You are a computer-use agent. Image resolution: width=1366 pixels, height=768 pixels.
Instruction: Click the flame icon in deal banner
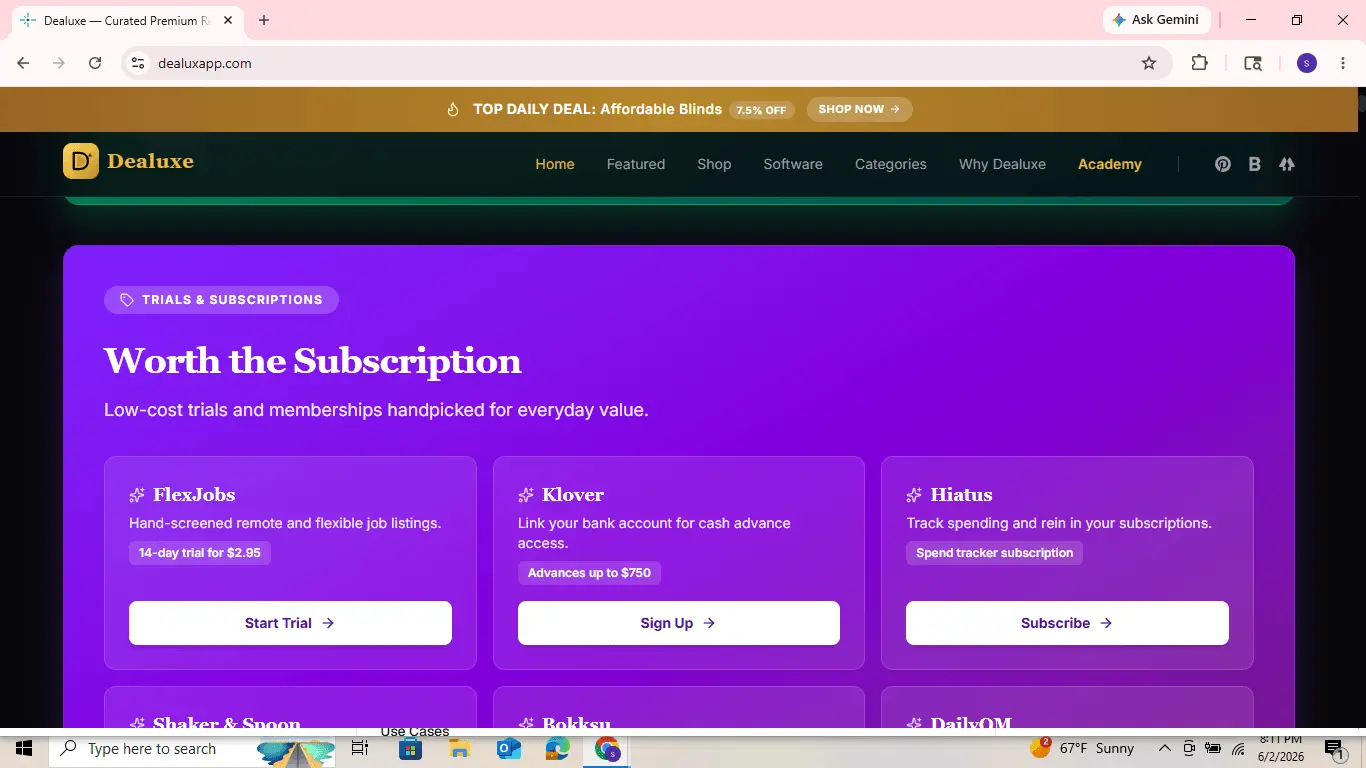tap(453, 109)
